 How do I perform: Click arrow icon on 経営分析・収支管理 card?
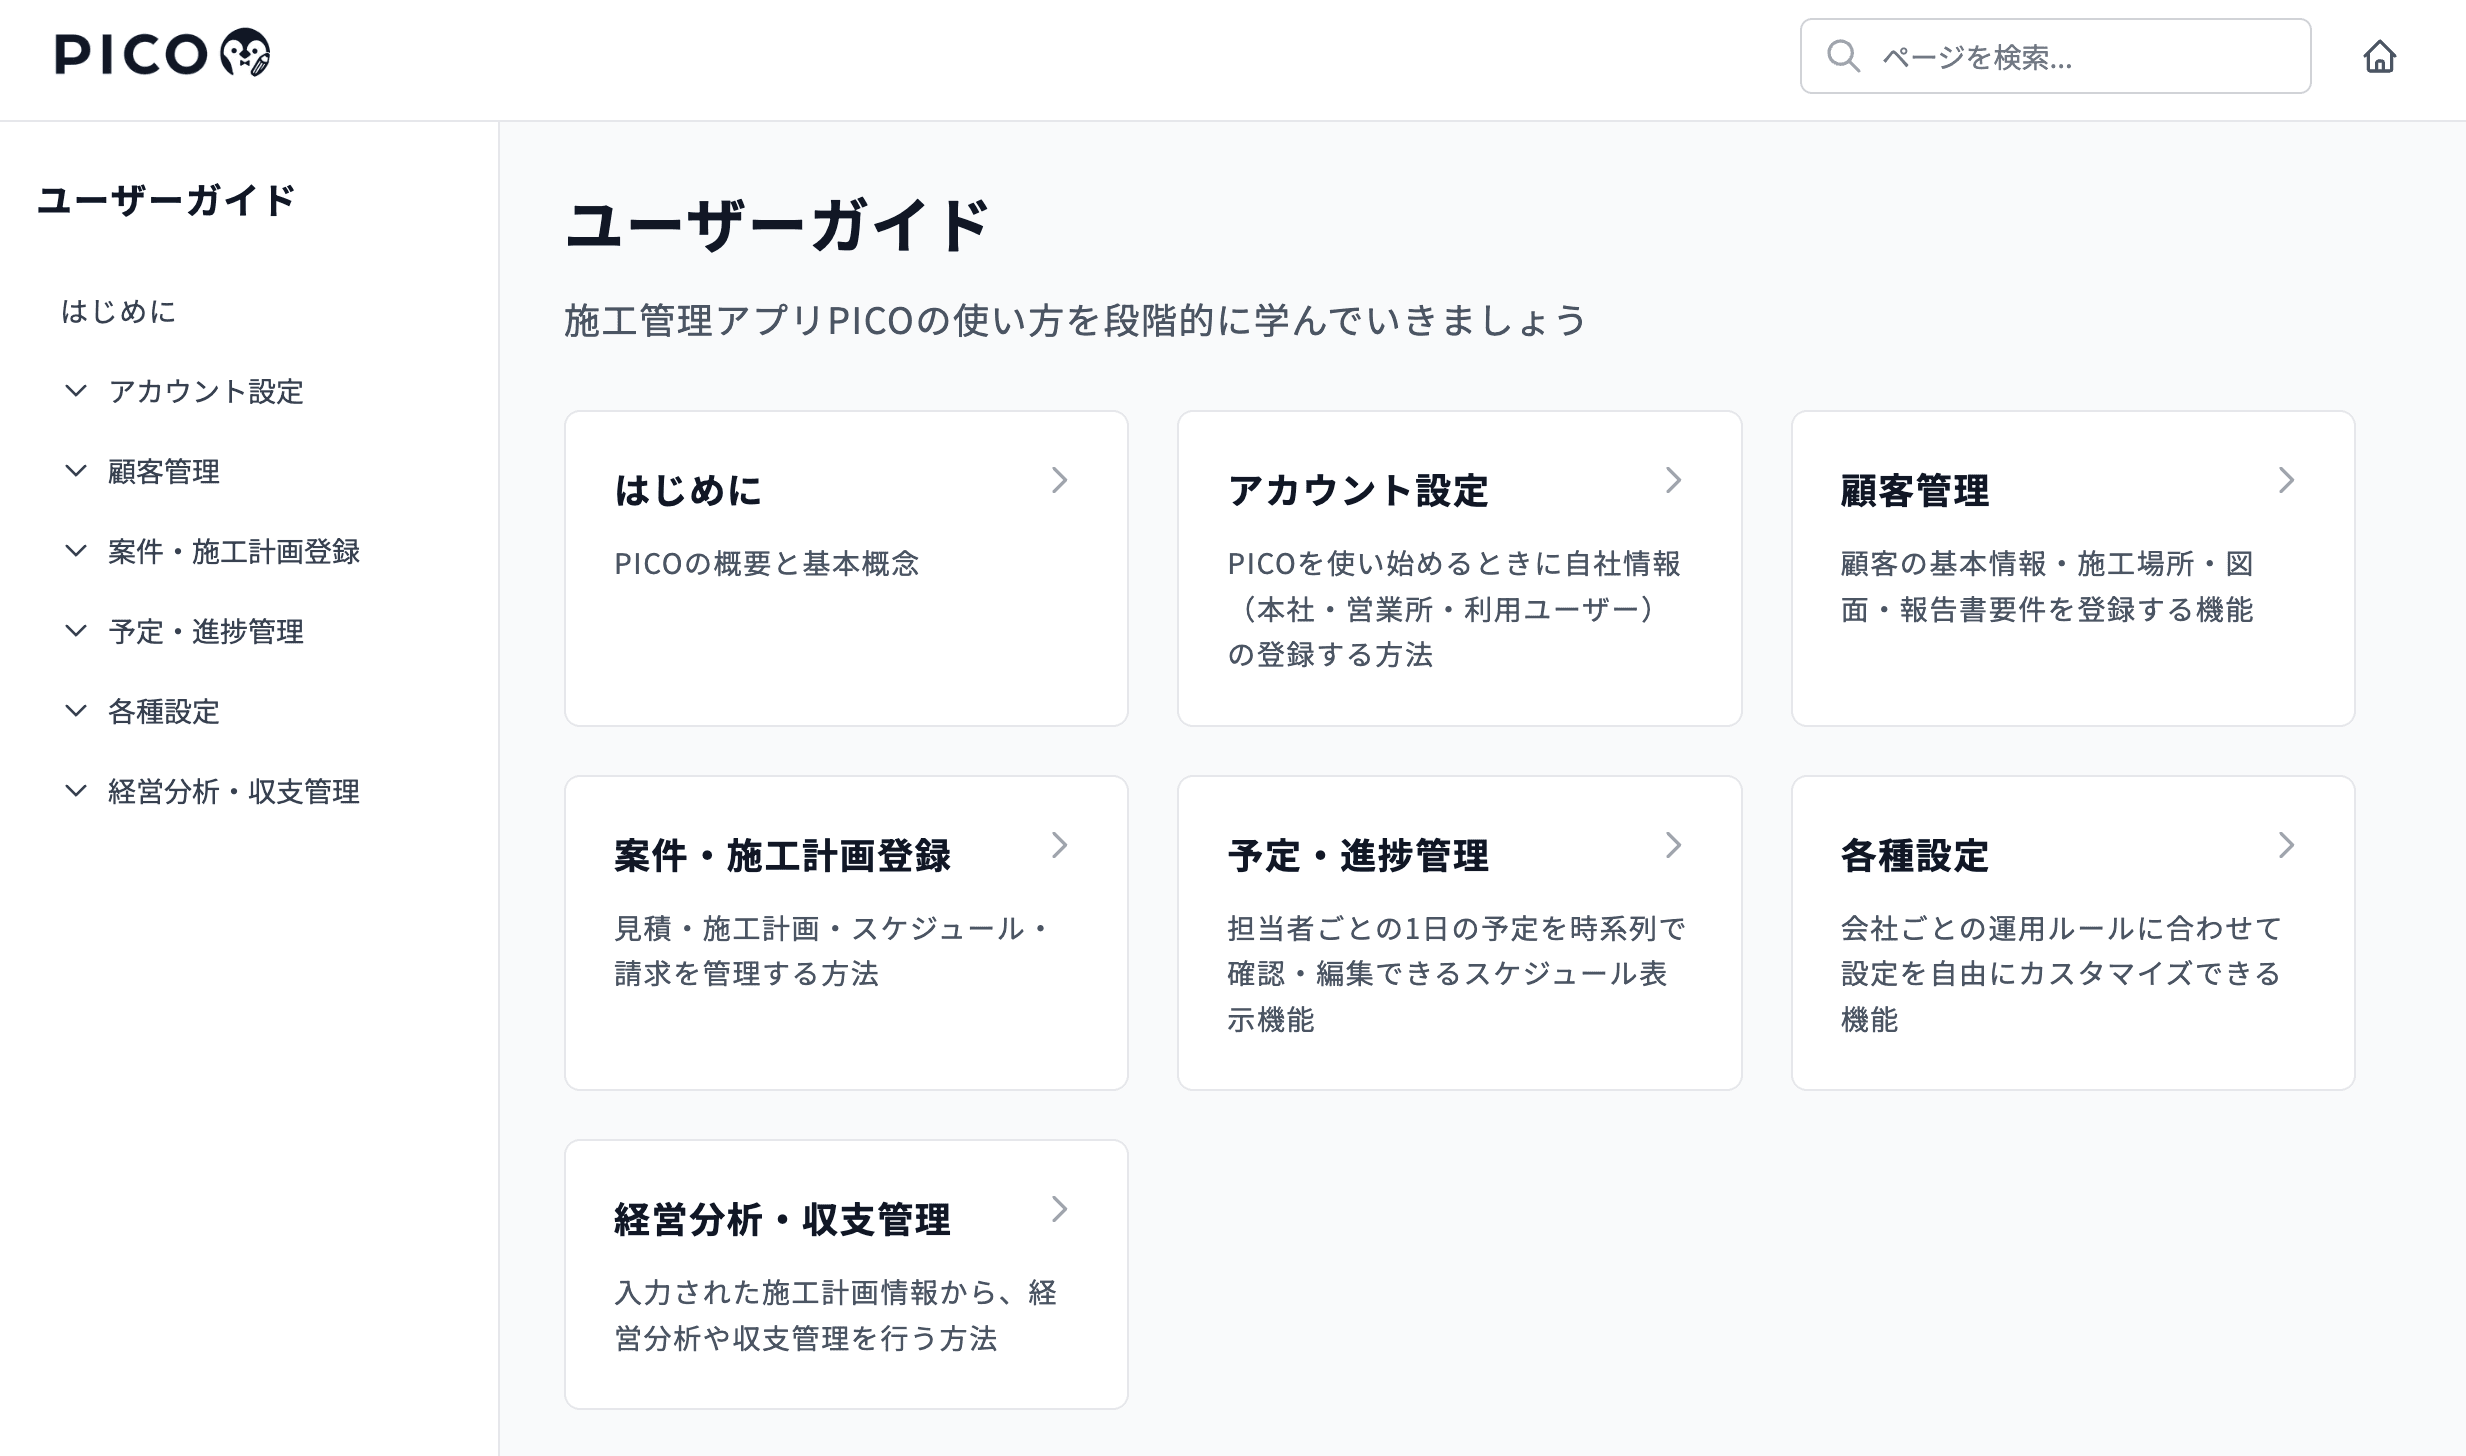[1060, 1210]
